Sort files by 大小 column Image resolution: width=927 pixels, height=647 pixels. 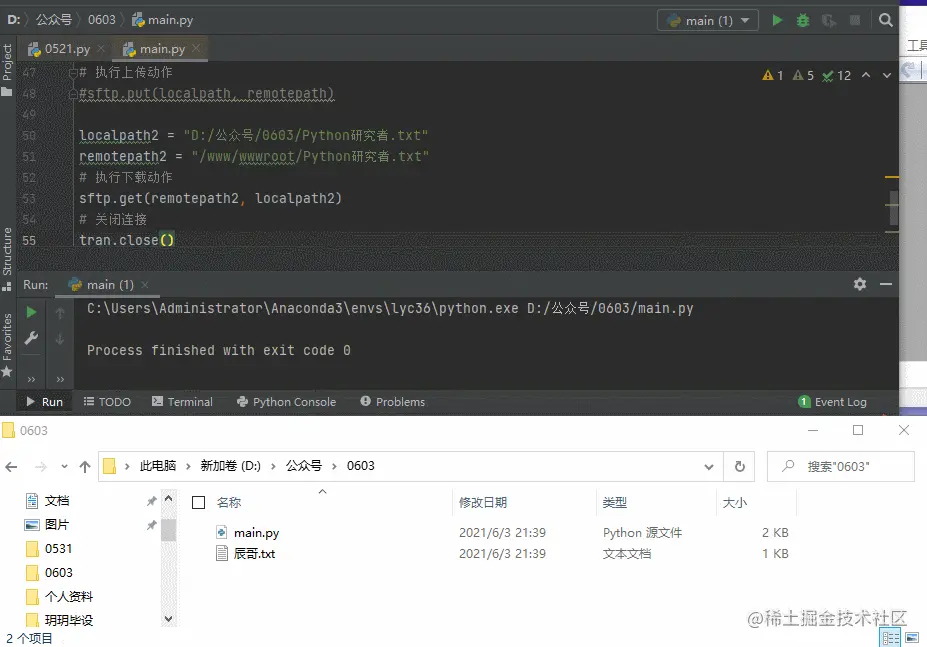tap(735, 503)
